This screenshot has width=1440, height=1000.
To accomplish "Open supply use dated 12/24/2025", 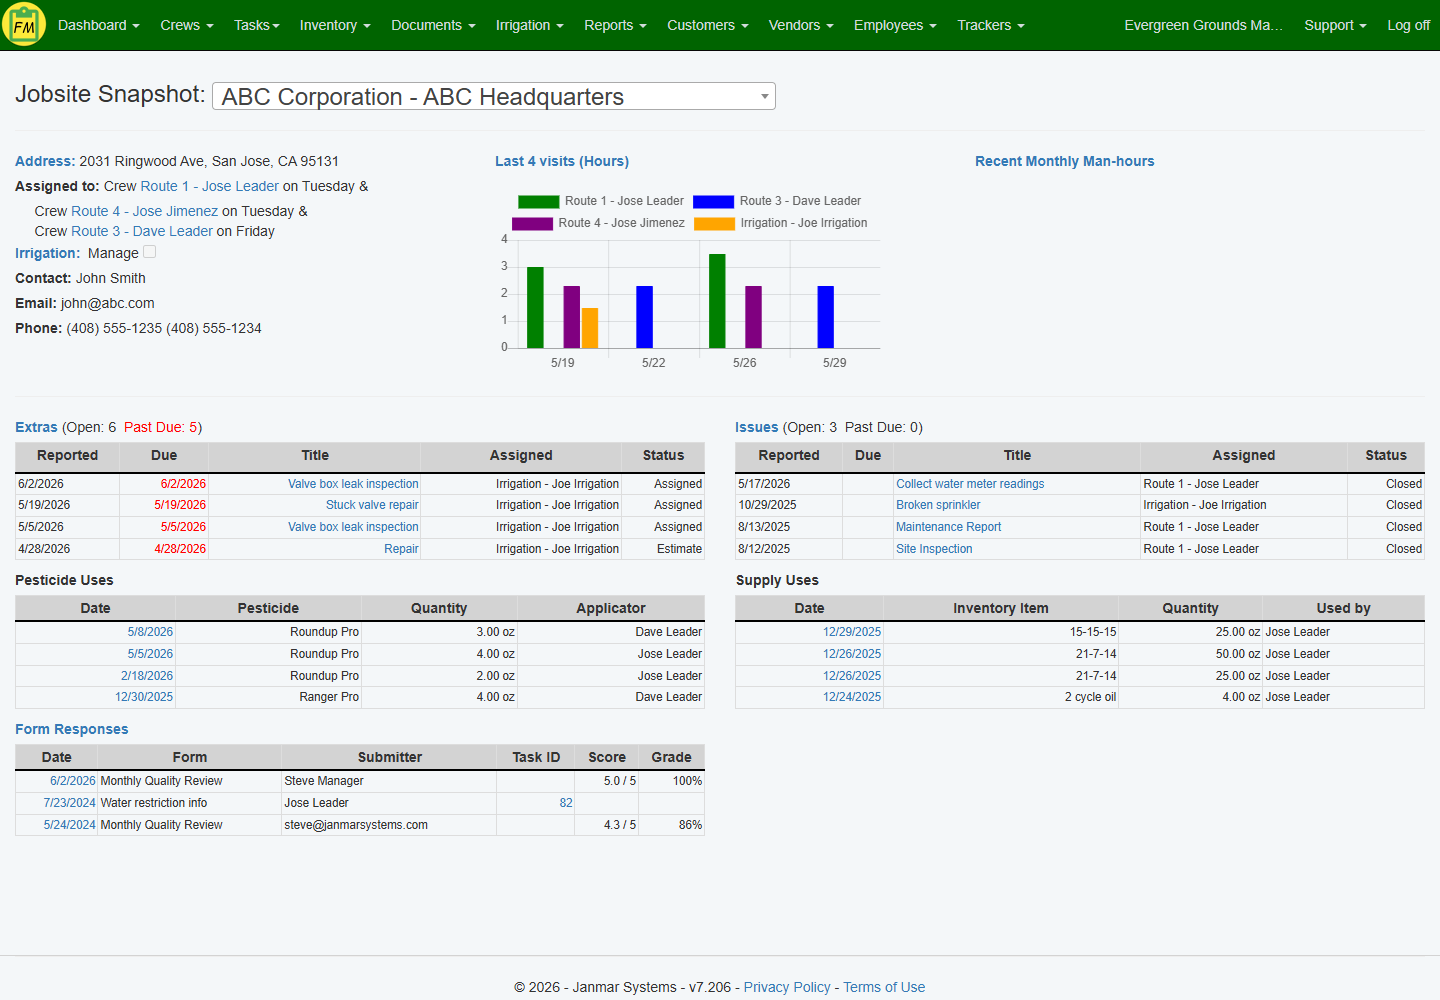I will coord(852,697).
